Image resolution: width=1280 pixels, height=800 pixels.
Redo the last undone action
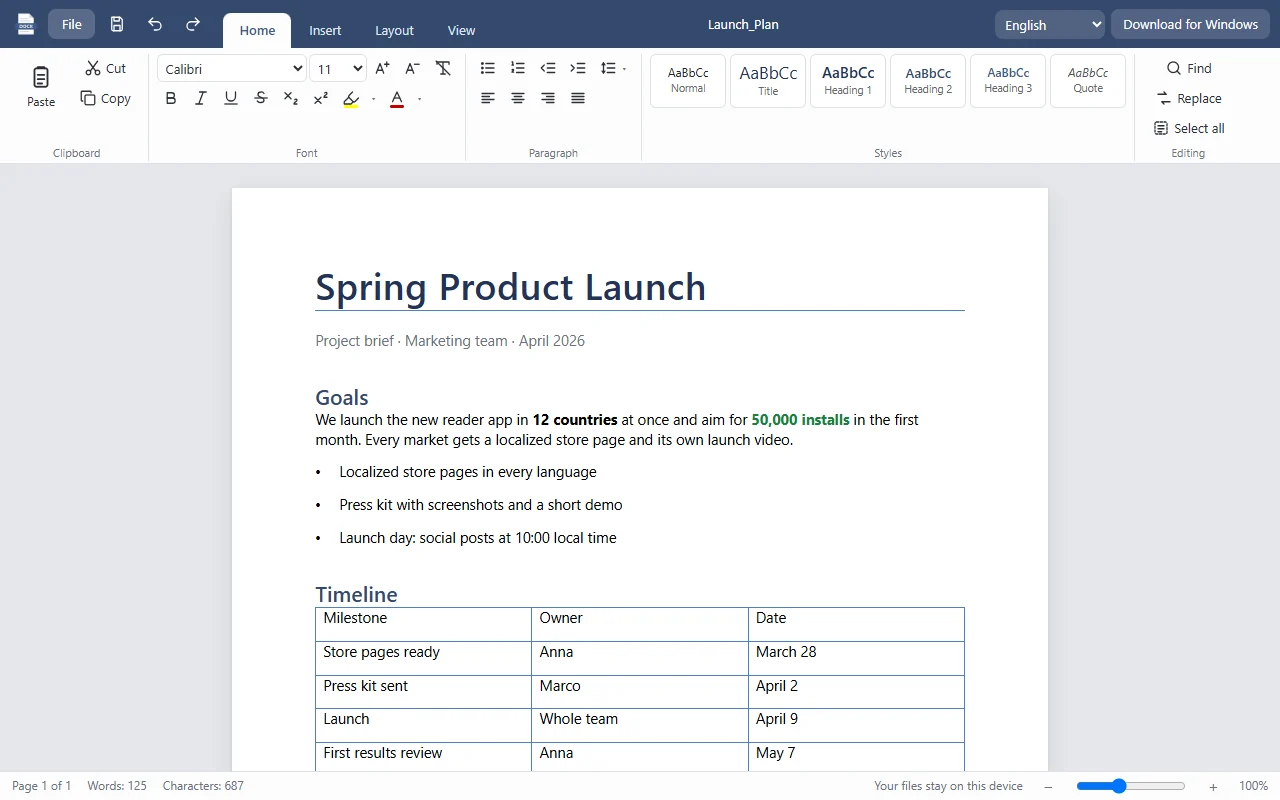(193, 24)
